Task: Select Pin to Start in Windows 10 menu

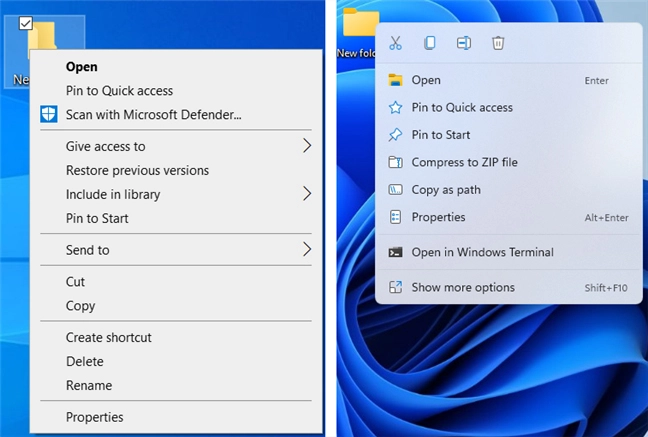Action: coord(176,218)
